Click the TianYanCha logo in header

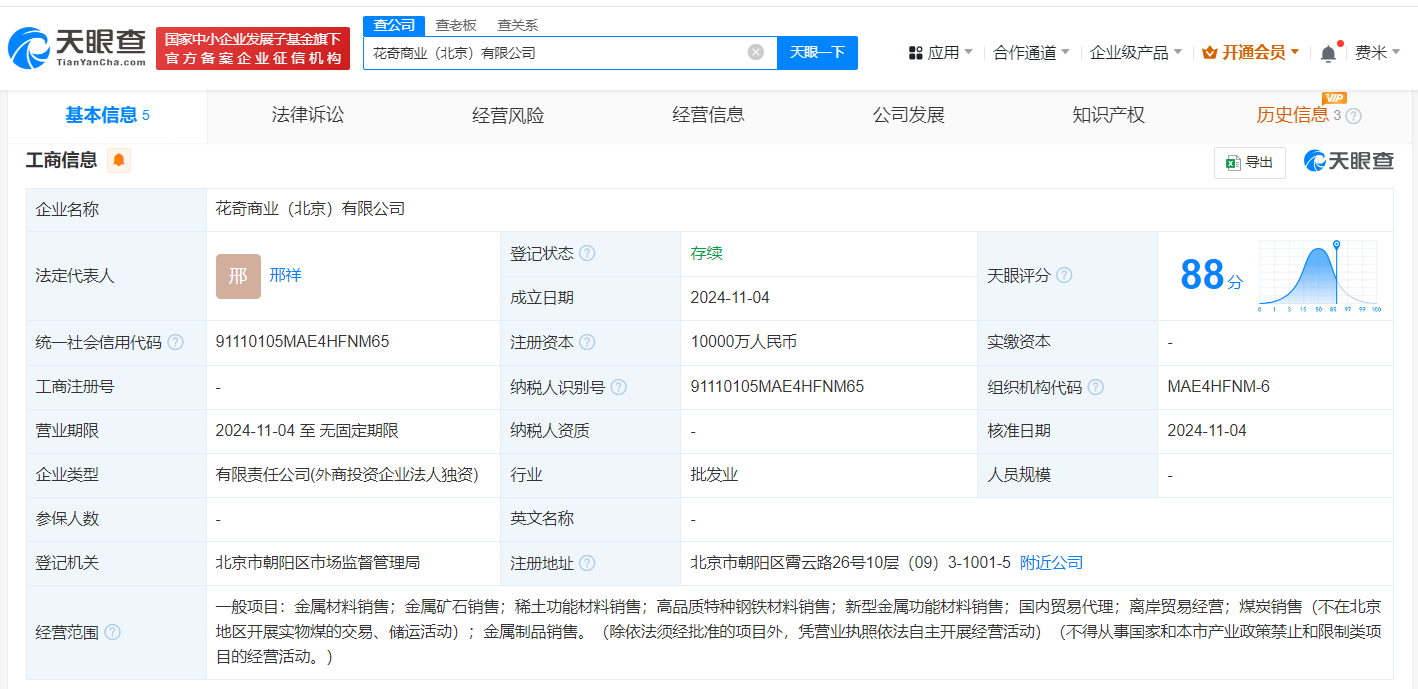(x=77, y=48)
